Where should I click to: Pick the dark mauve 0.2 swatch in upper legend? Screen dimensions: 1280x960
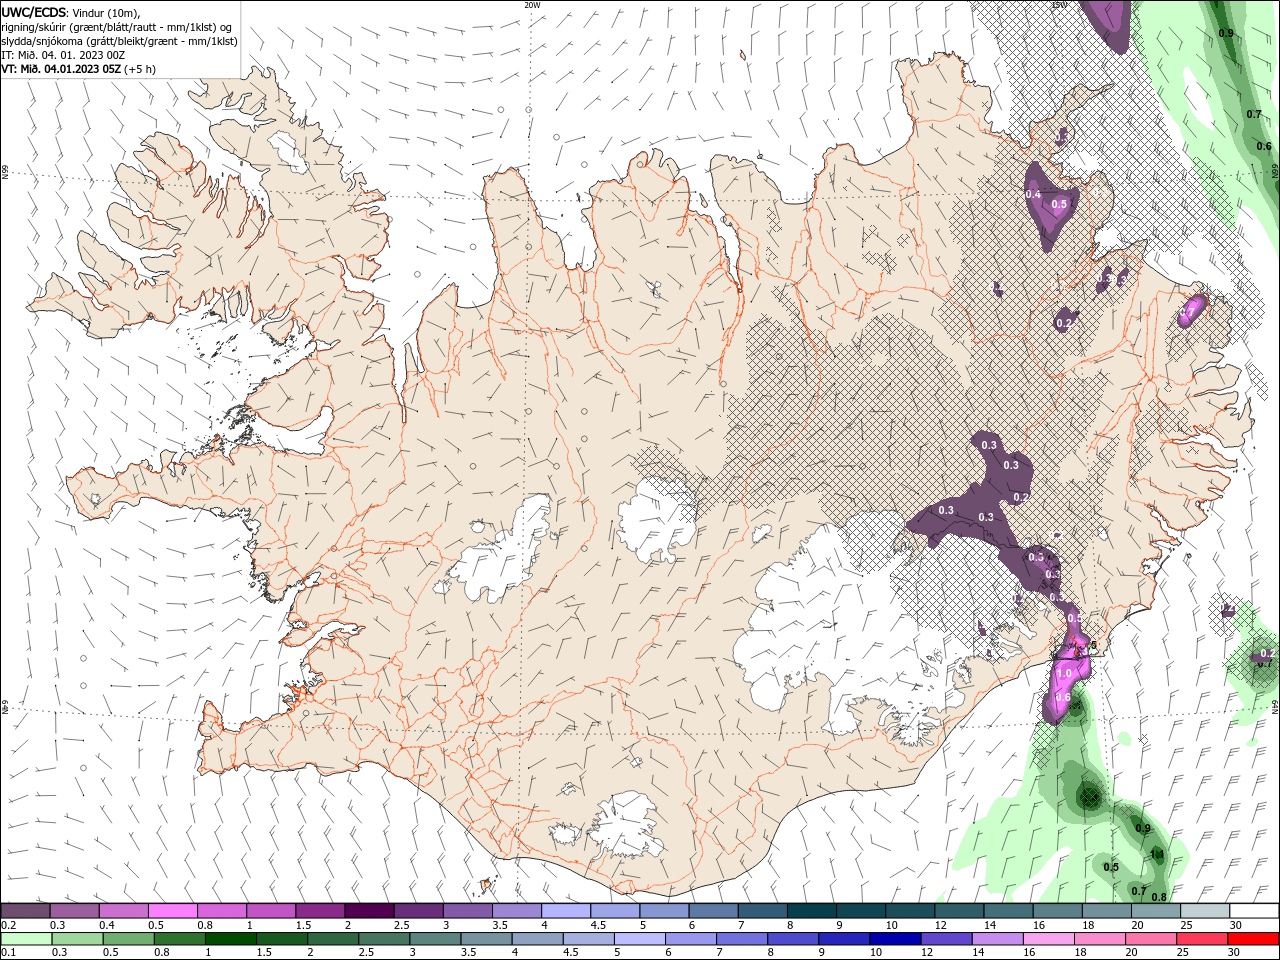[25, 911]
